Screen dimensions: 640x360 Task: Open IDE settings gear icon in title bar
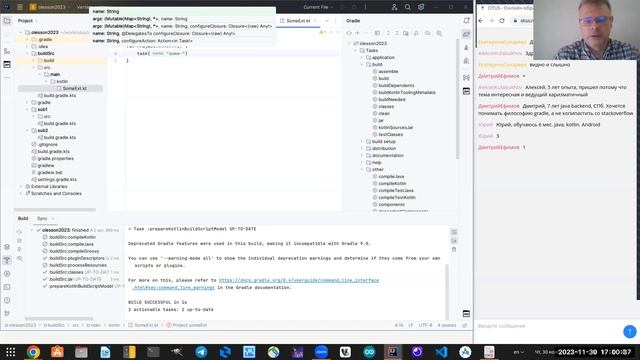pos(421,7)
